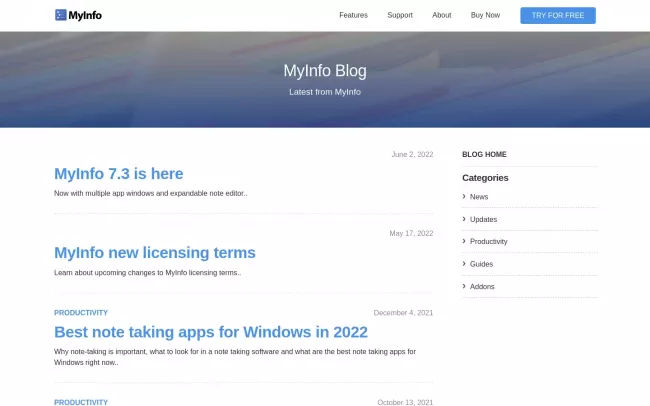Click the 'December 4, 2021' date text
This screenshot has height=406, width=650.
point(403,313)
